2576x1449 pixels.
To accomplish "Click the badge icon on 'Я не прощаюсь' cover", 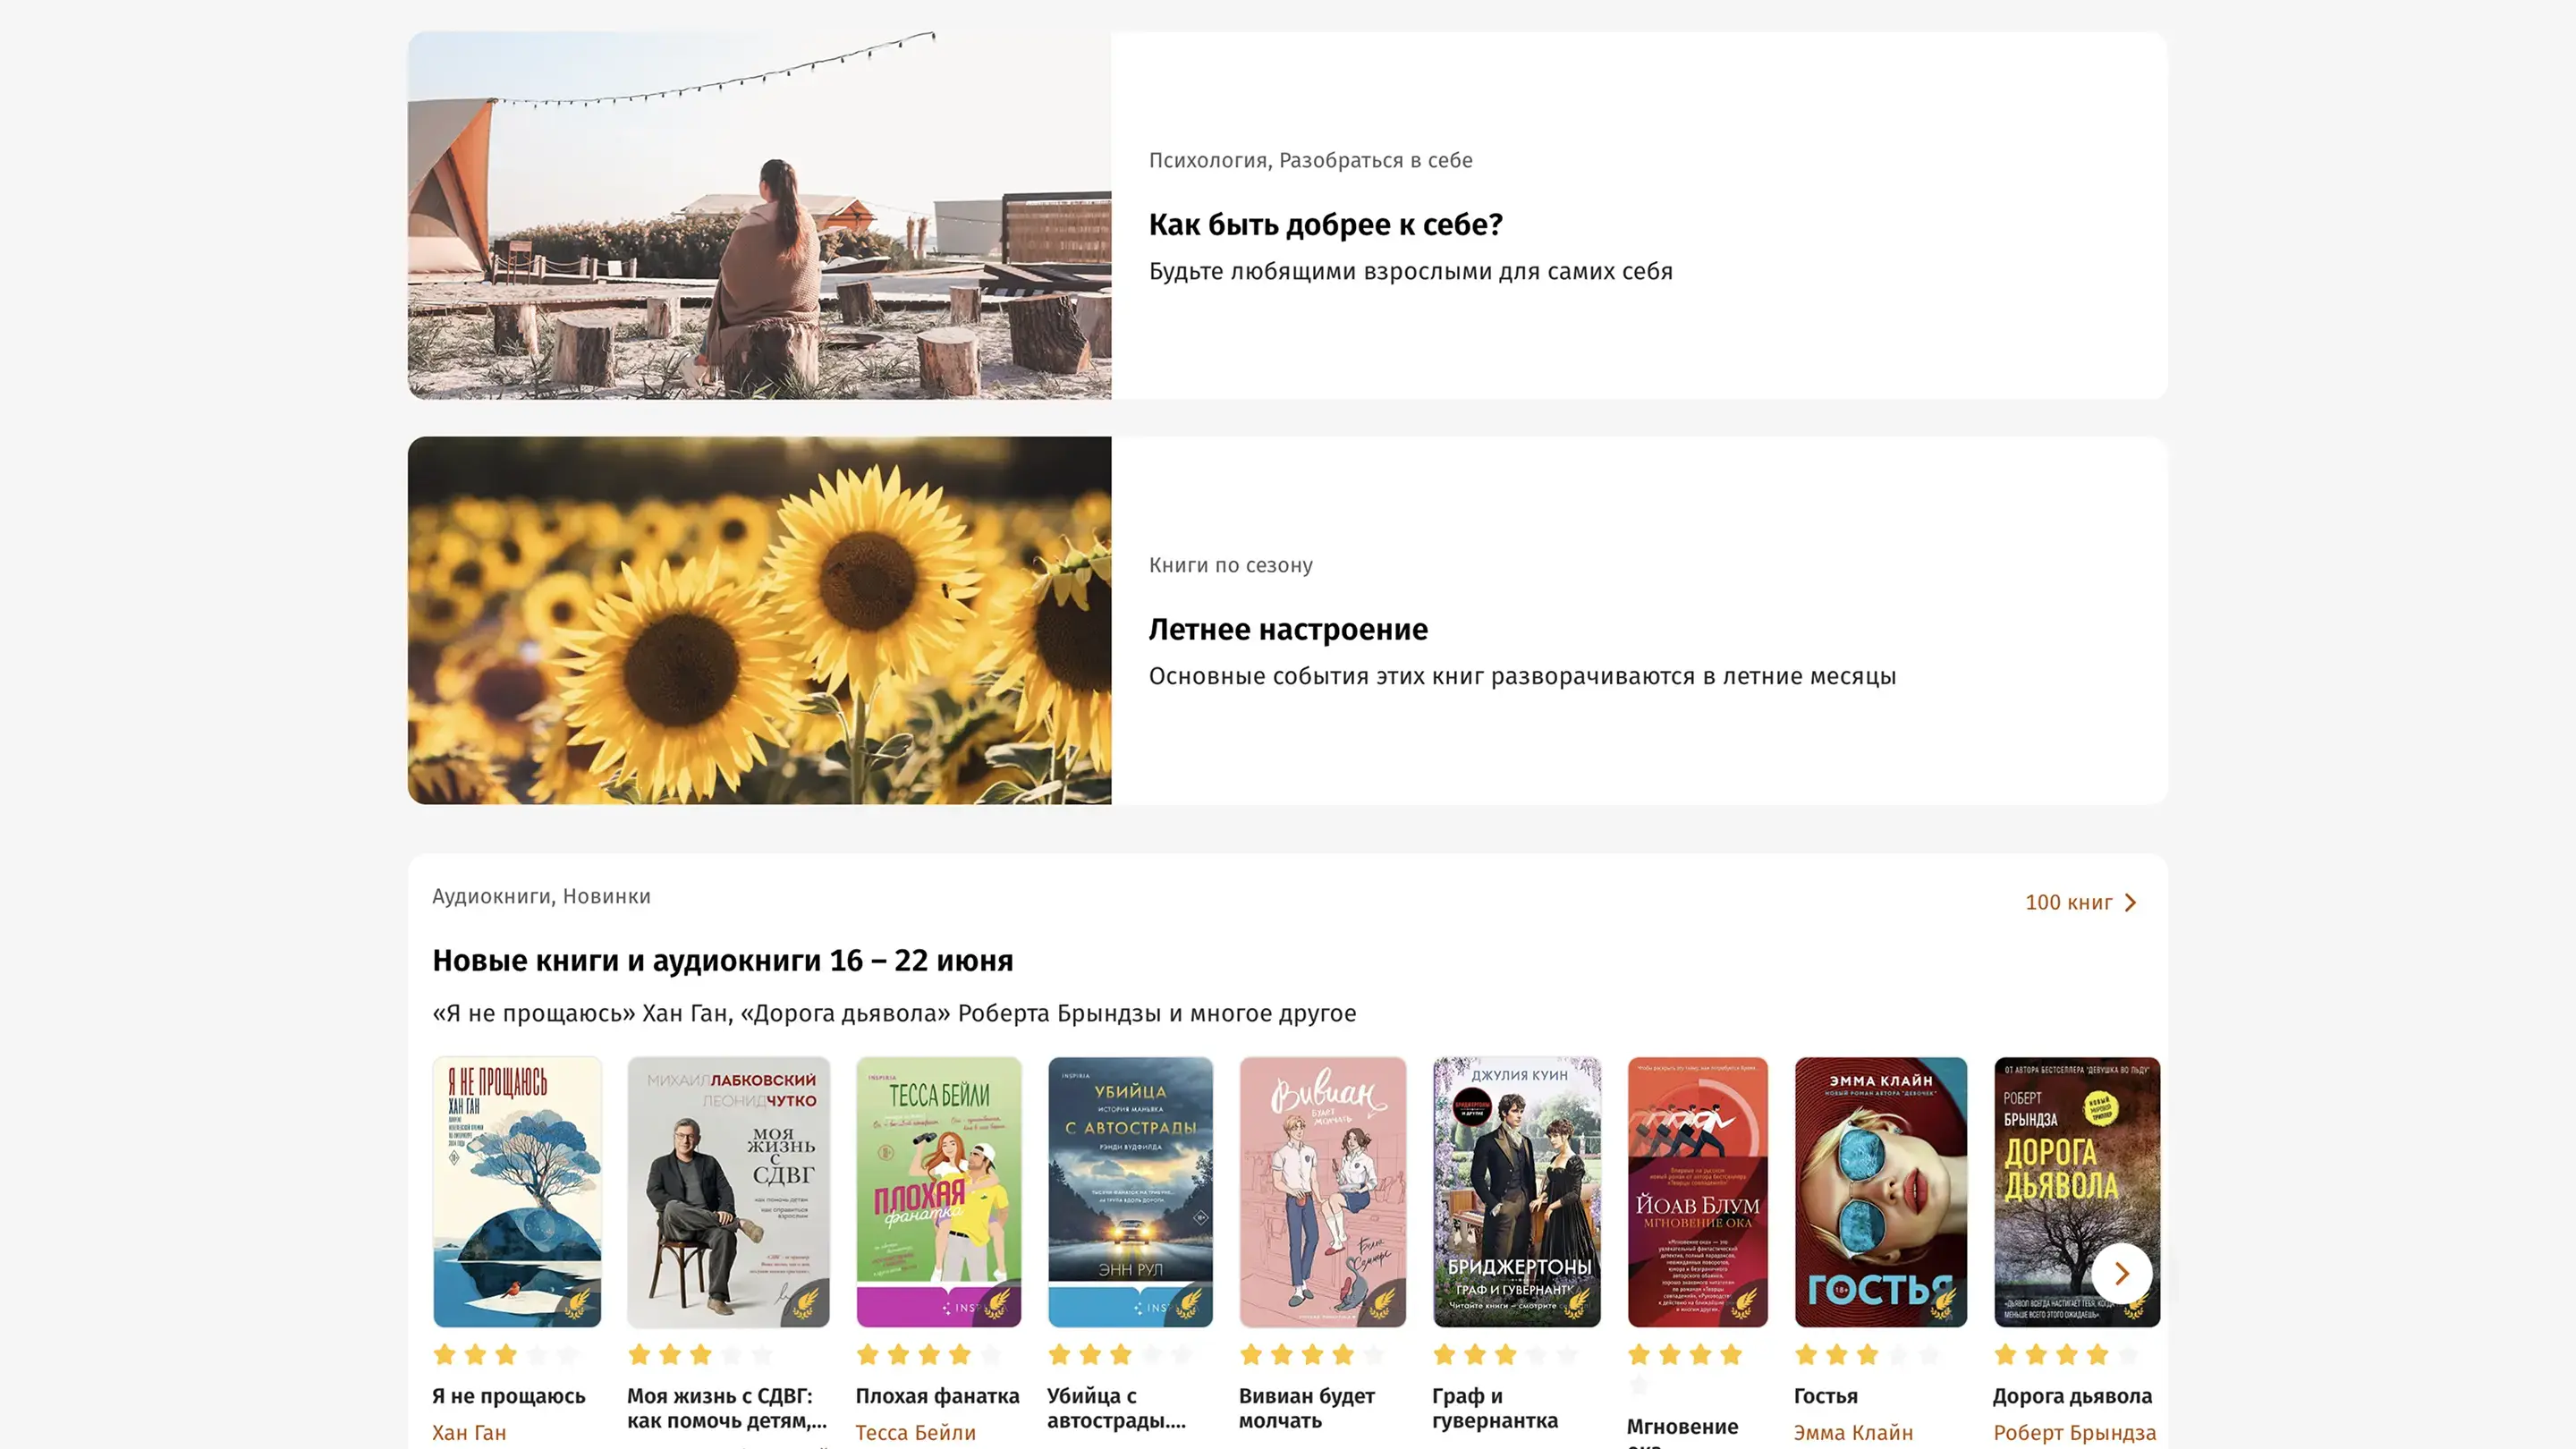I will click(x=577, y=1304).
